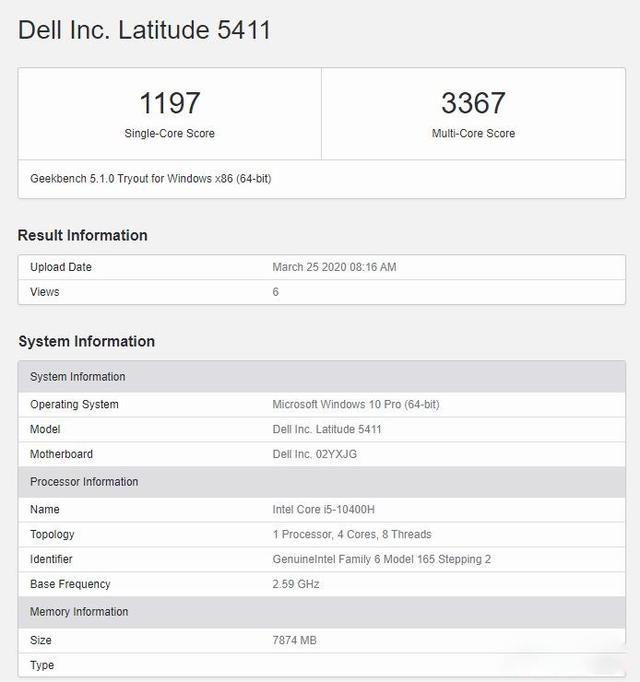Select the multi-core score value 3367

473,103
